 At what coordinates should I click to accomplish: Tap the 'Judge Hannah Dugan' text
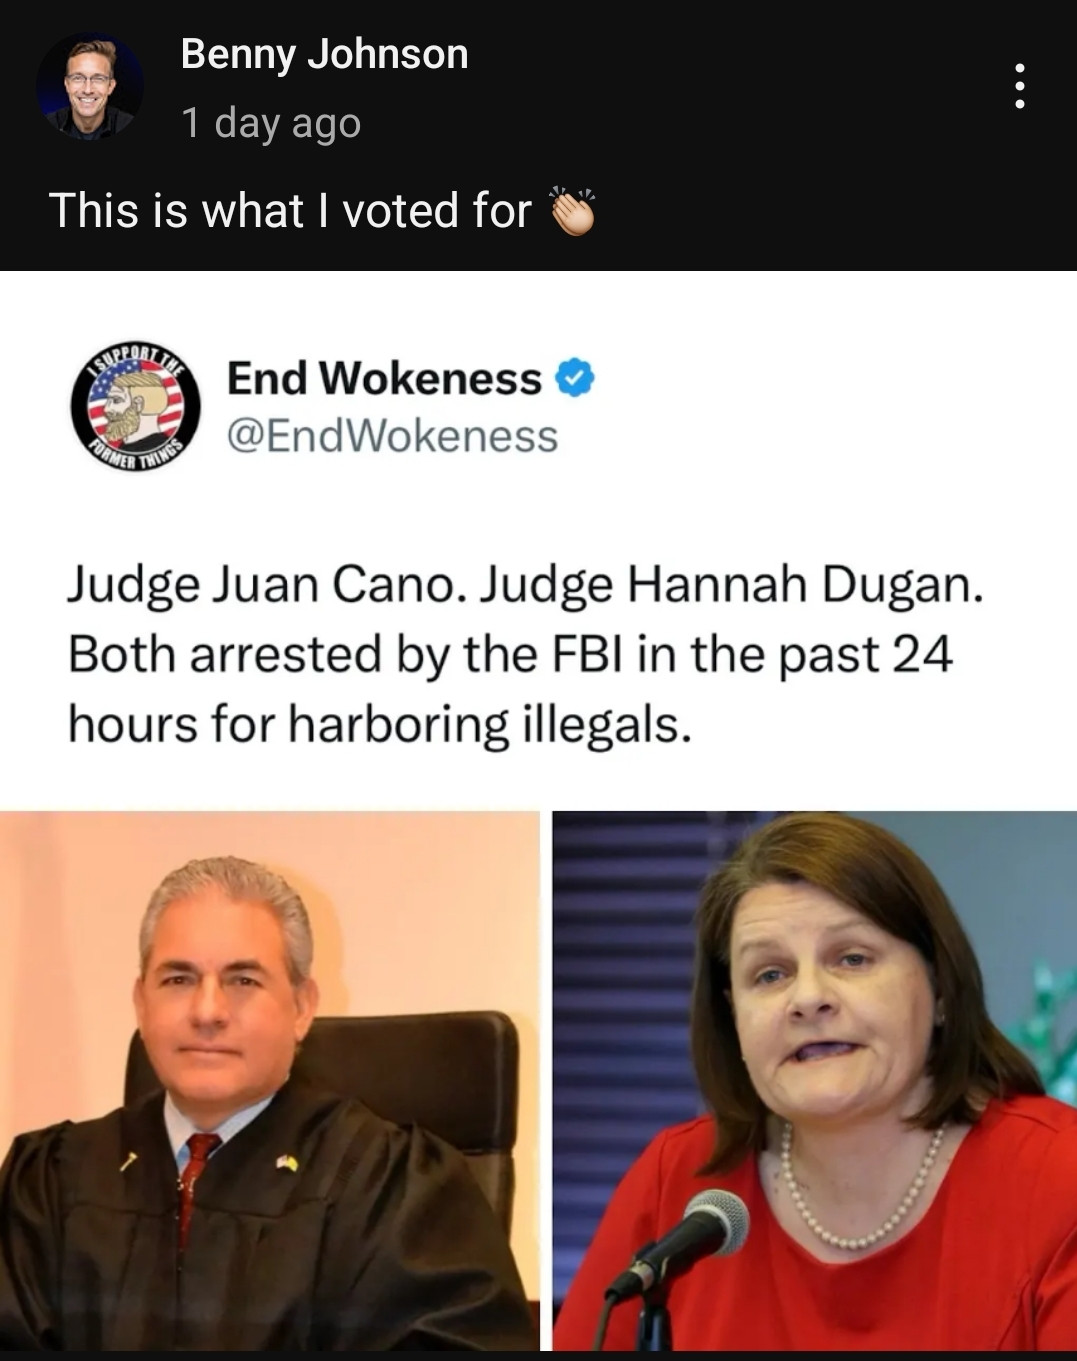(x=730, y=585)
